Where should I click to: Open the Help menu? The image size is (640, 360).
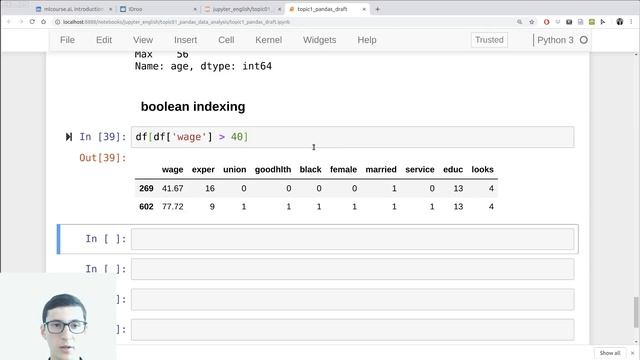click(x=367, y=40)
